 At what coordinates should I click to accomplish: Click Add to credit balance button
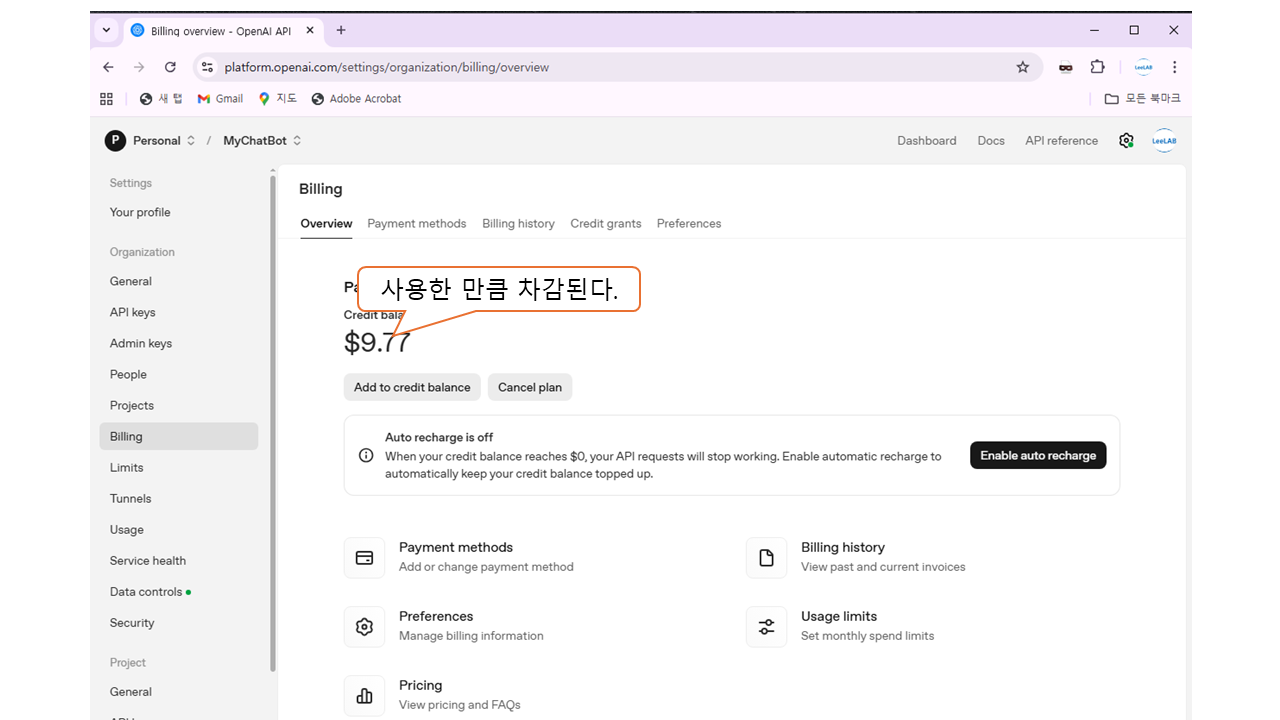412,387
